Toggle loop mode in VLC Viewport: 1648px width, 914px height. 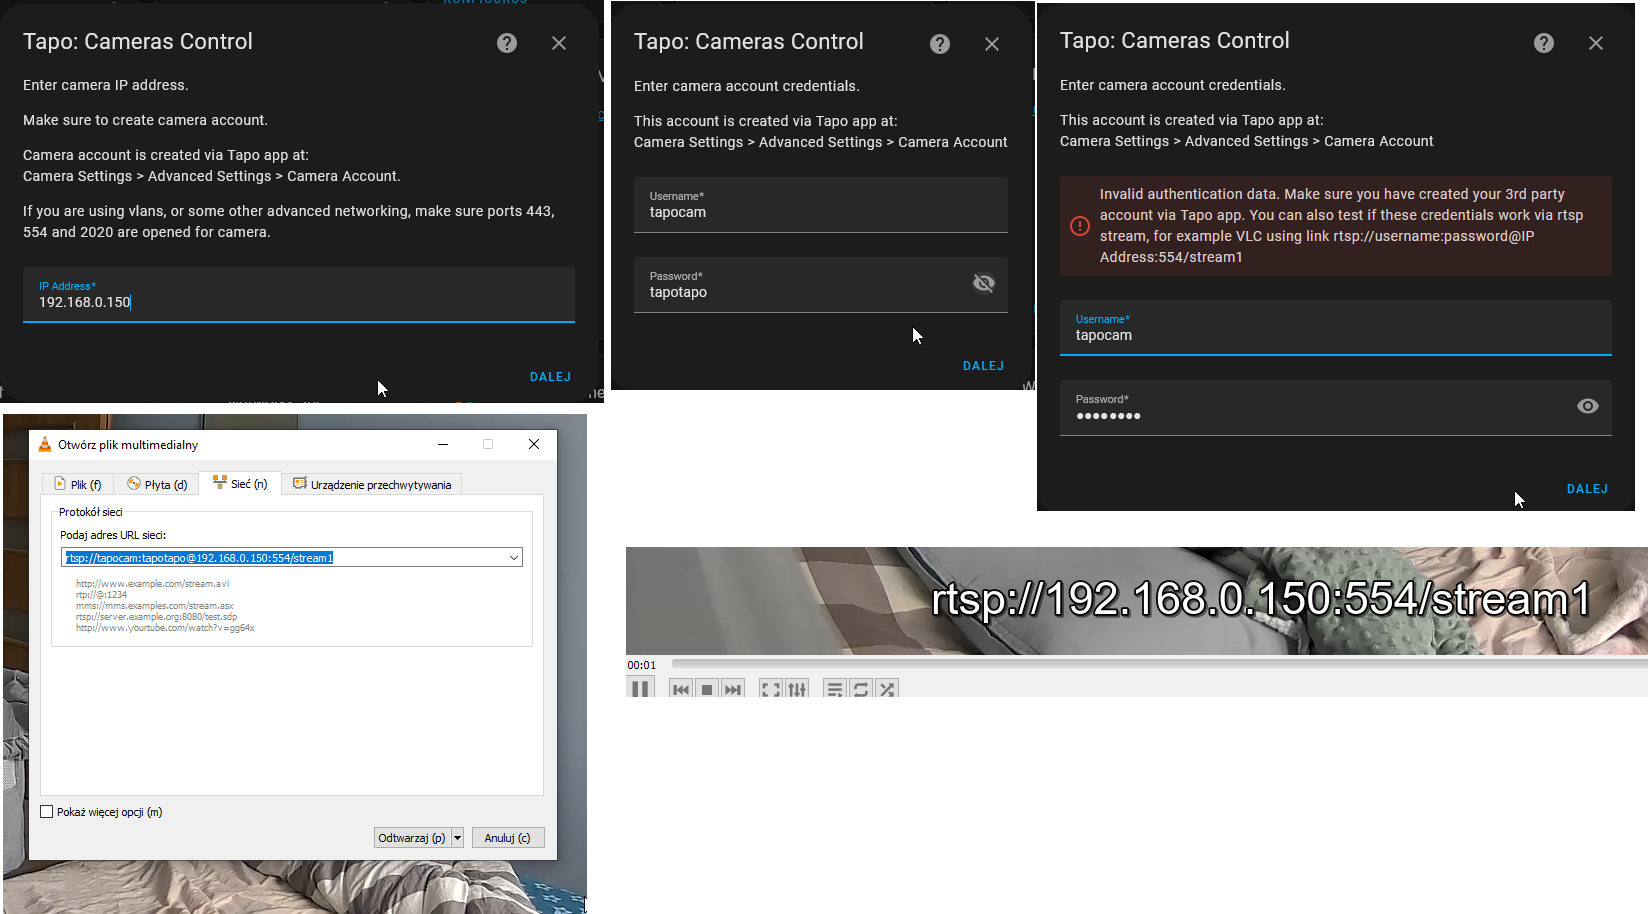point(861,688)
